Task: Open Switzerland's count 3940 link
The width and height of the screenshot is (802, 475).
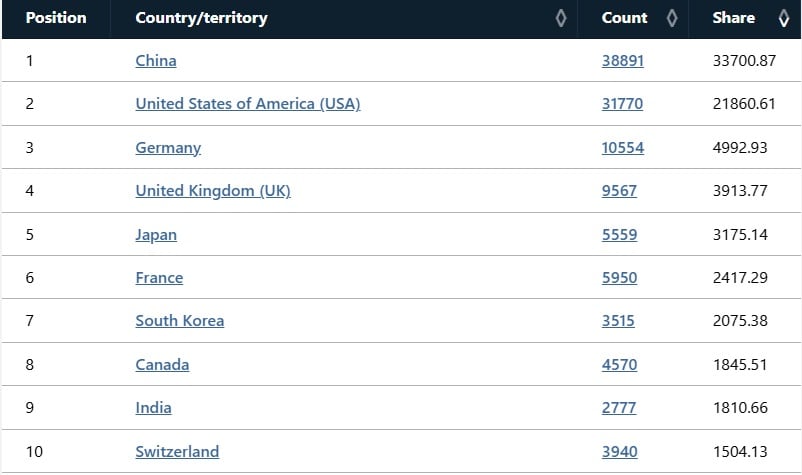Action: (x=620, y=451)
